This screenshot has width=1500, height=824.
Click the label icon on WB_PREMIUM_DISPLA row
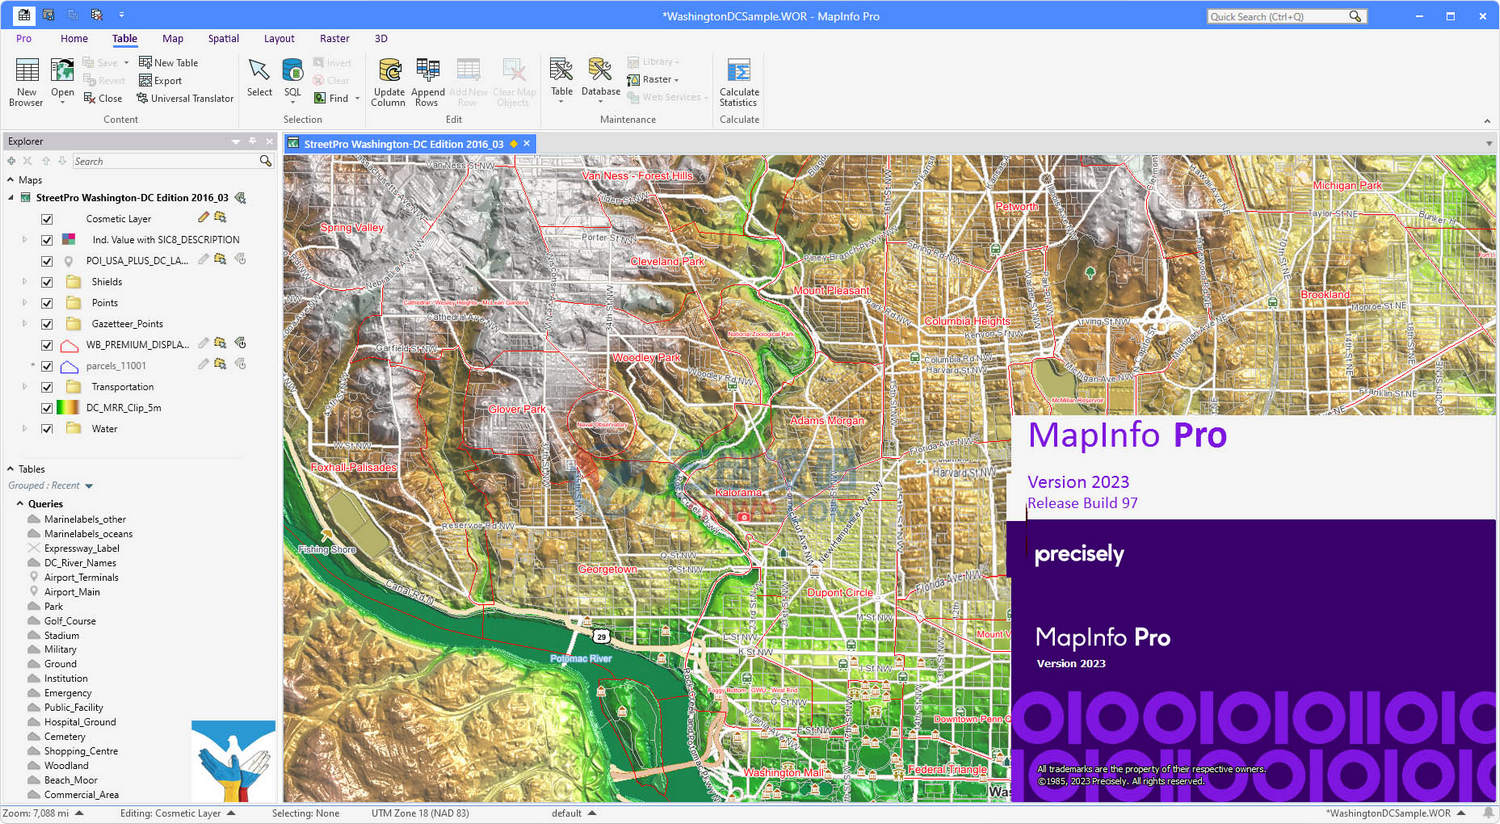point(240,343)
